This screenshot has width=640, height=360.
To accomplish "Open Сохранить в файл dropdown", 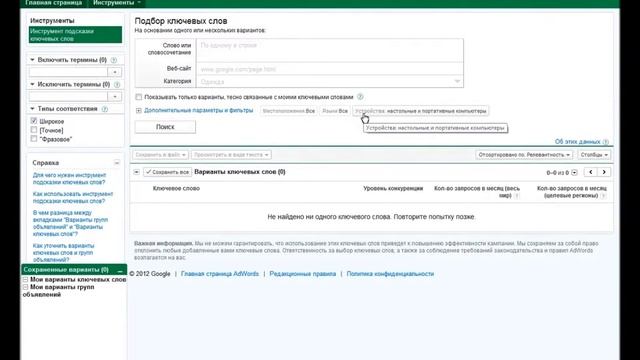I will click(160, 155).
